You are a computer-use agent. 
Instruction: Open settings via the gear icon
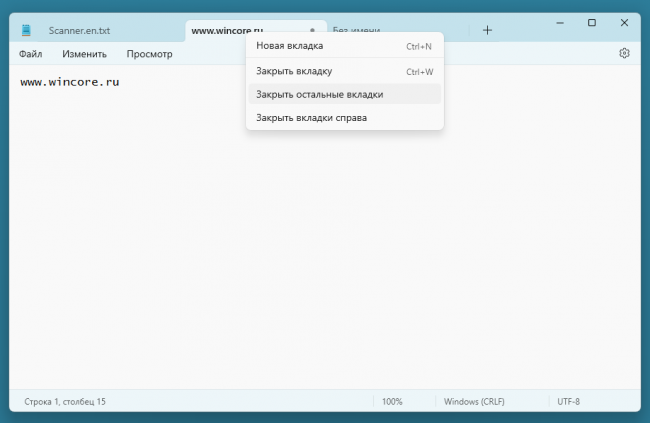(624, 53)
